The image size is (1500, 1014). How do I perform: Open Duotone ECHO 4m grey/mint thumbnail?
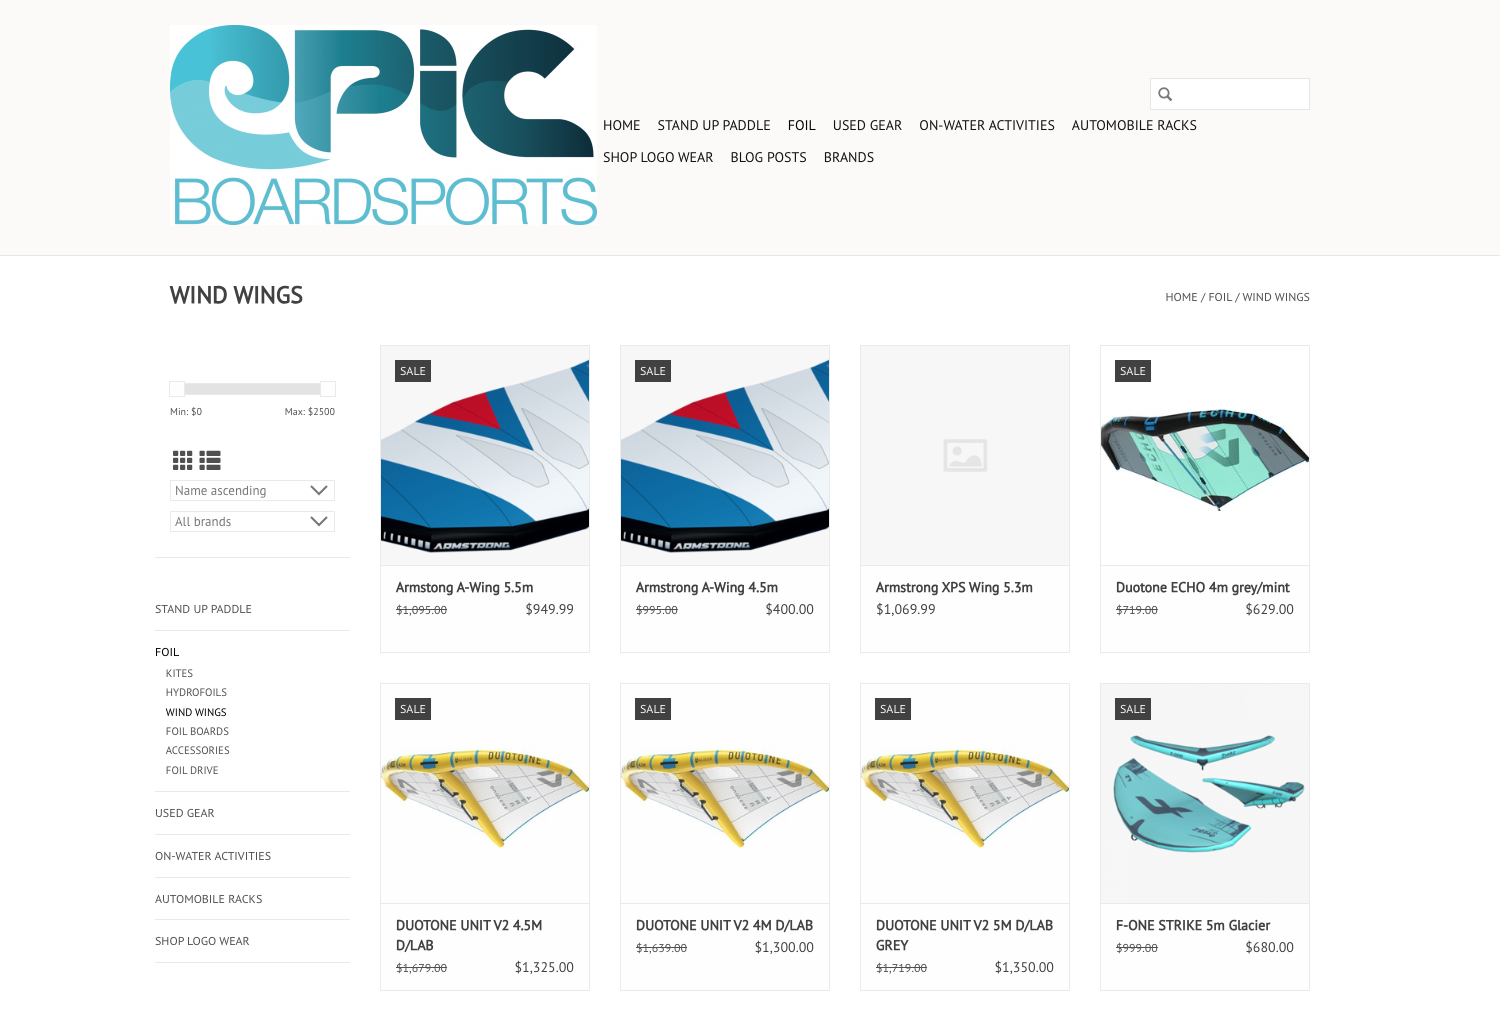1205,455
